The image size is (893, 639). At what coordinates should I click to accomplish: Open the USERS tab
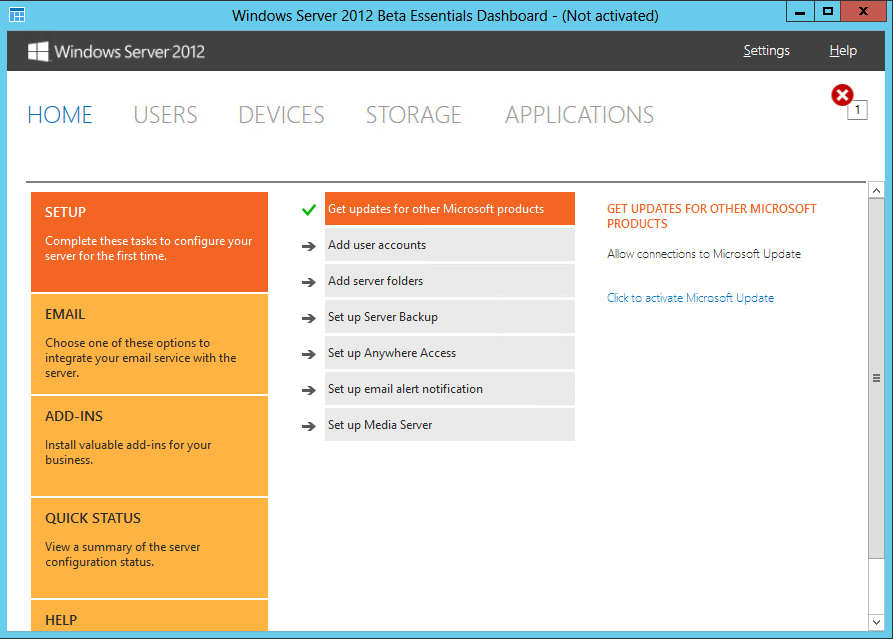click(x=165, y=115)
